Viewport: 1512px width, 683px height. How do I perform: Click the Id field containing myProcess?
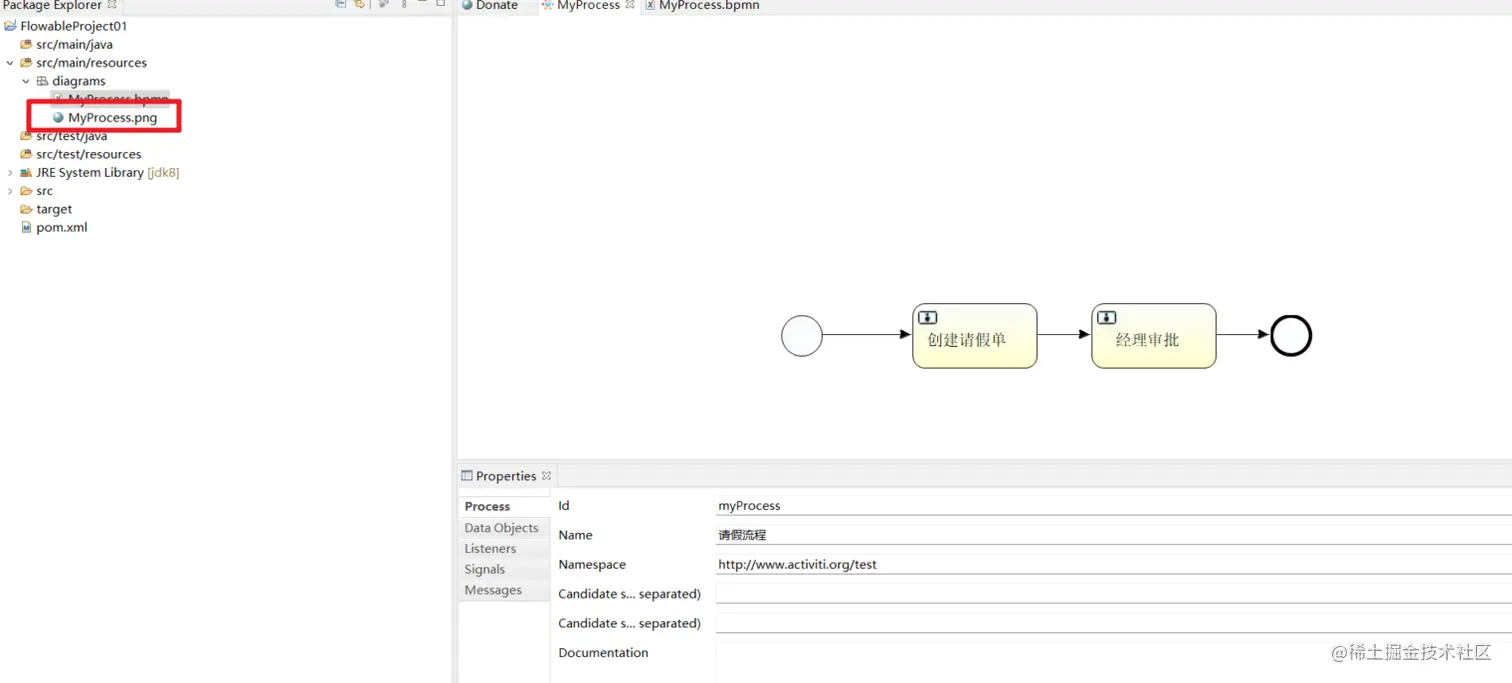1113,506
